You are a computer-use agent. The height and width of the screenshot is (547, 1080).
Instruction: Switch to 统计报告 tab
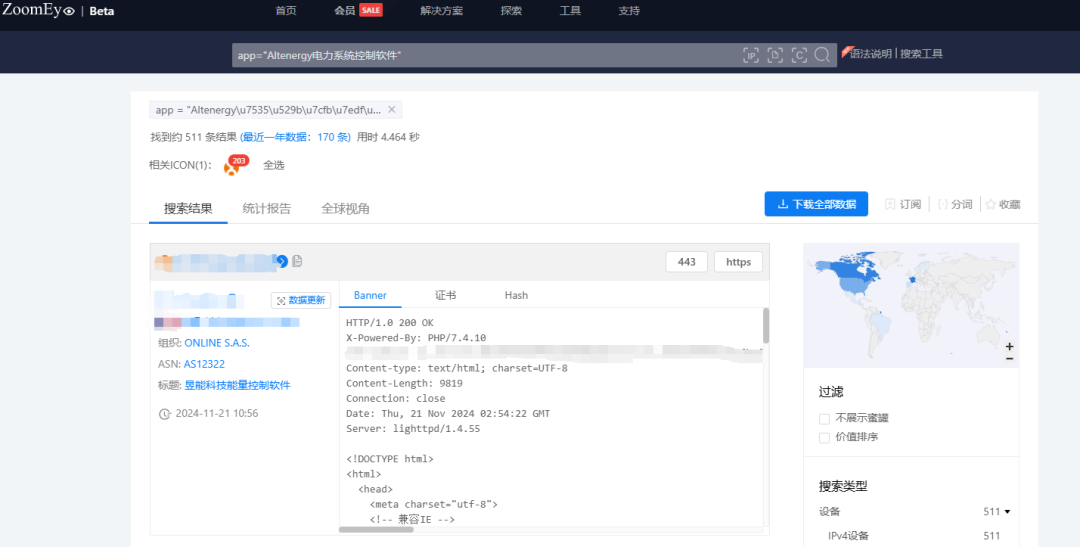(267, 208)
